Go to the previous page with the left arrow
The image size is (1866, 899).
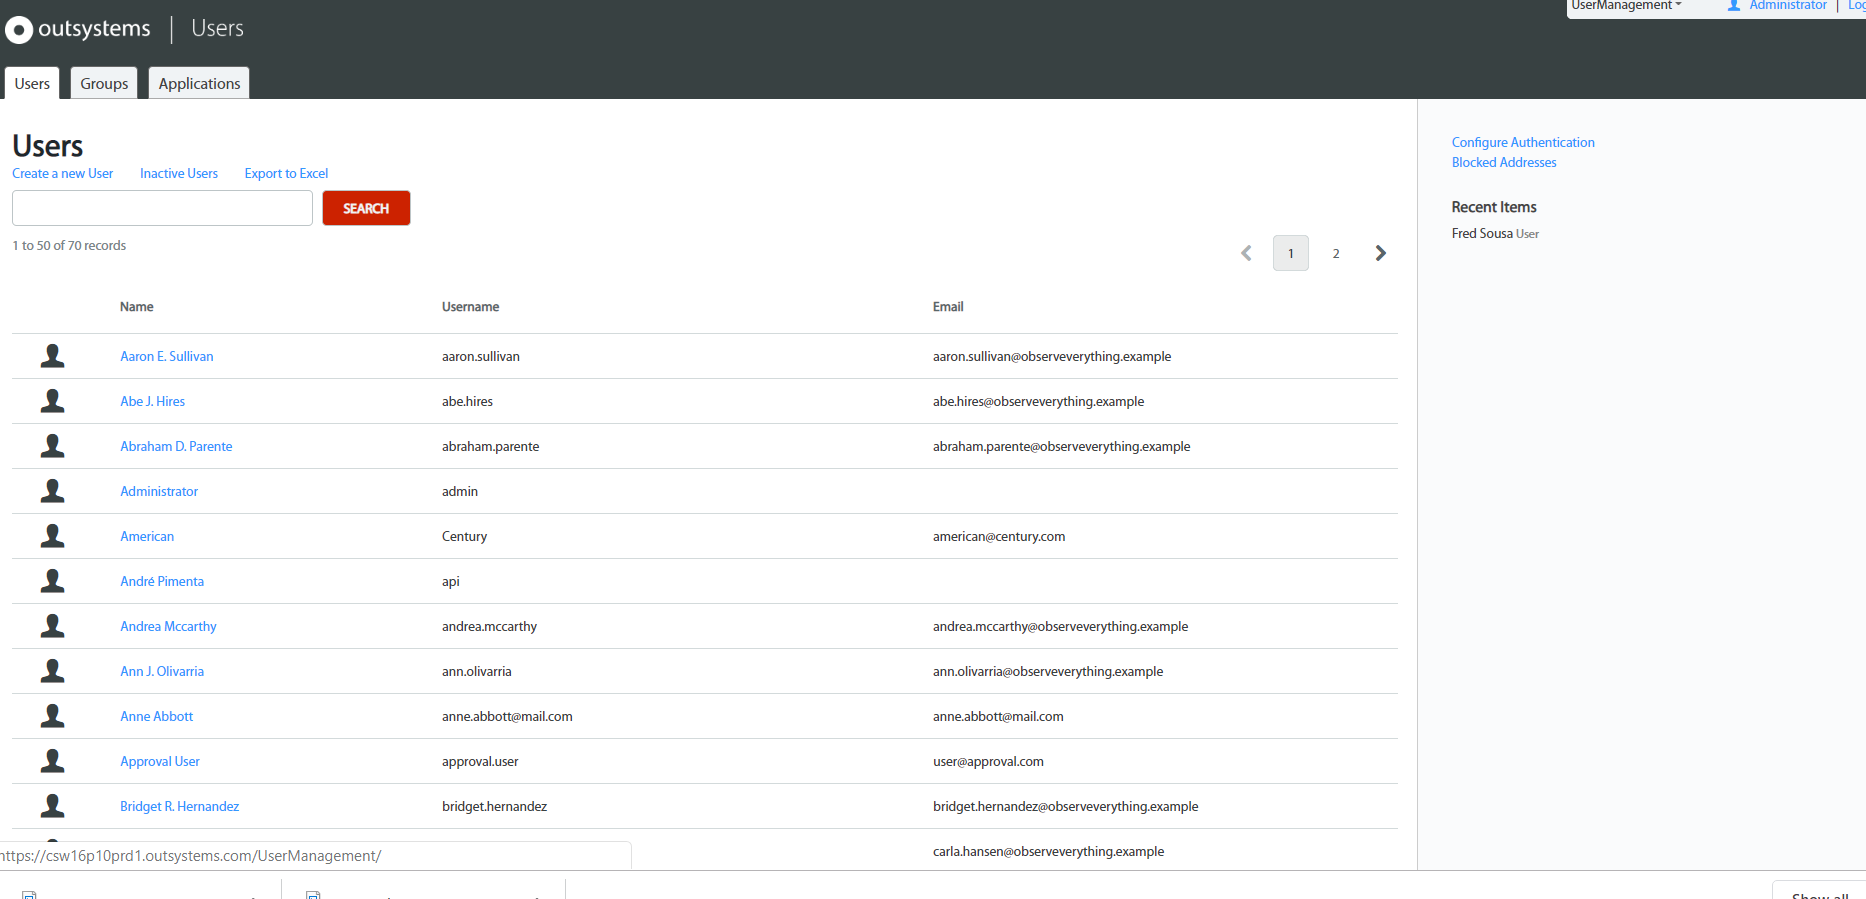click(x=1246, y=253)
